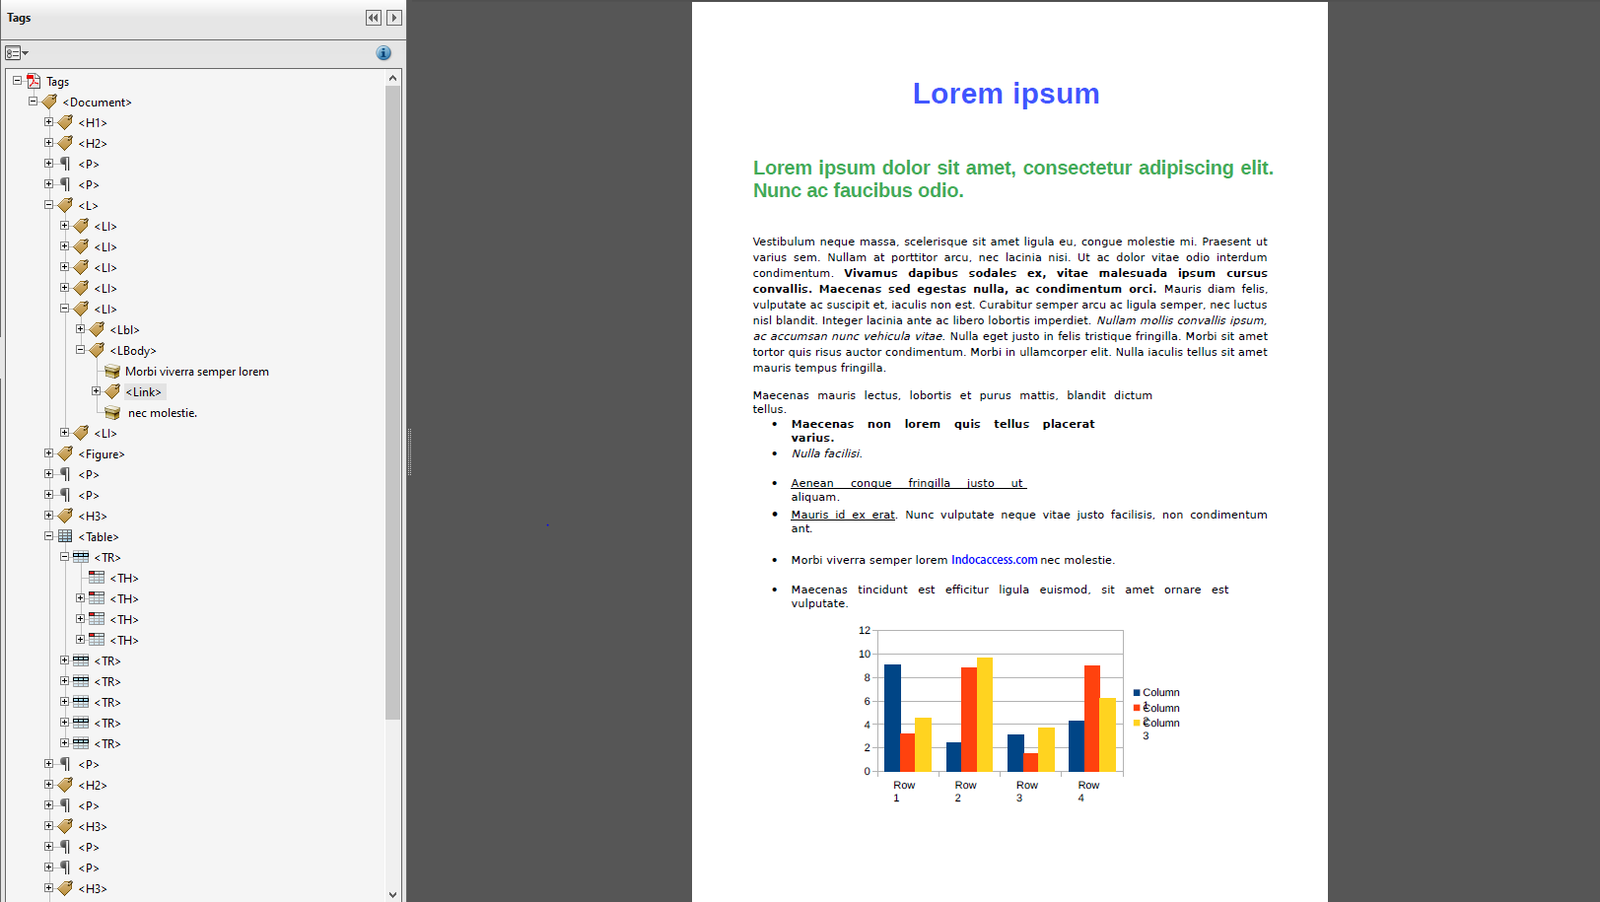Select the first <TH> table cell icon

(96, 577)
